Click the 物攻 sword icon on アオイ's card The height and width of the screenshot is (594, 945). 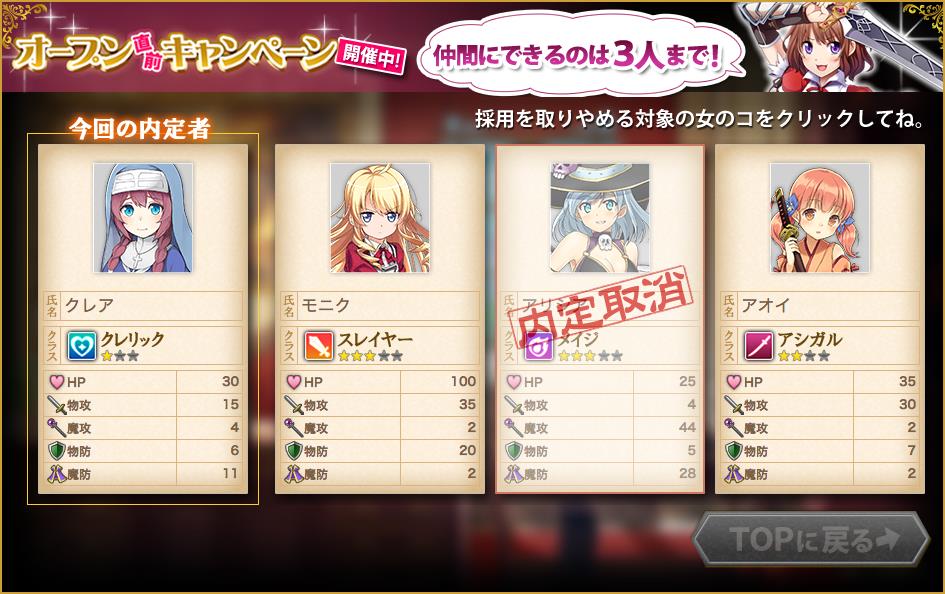click(733, 405)
